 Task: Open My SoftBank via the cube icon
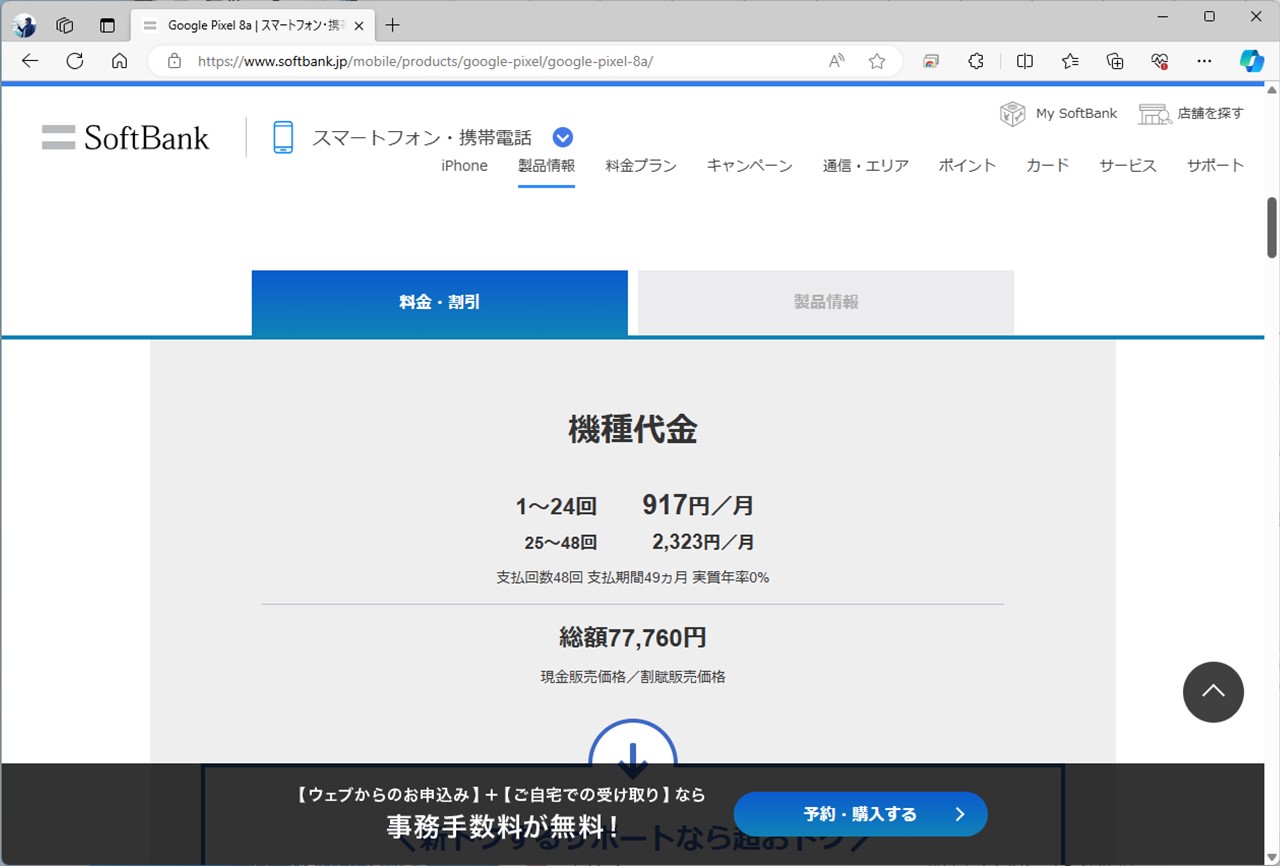(1012, 113)
